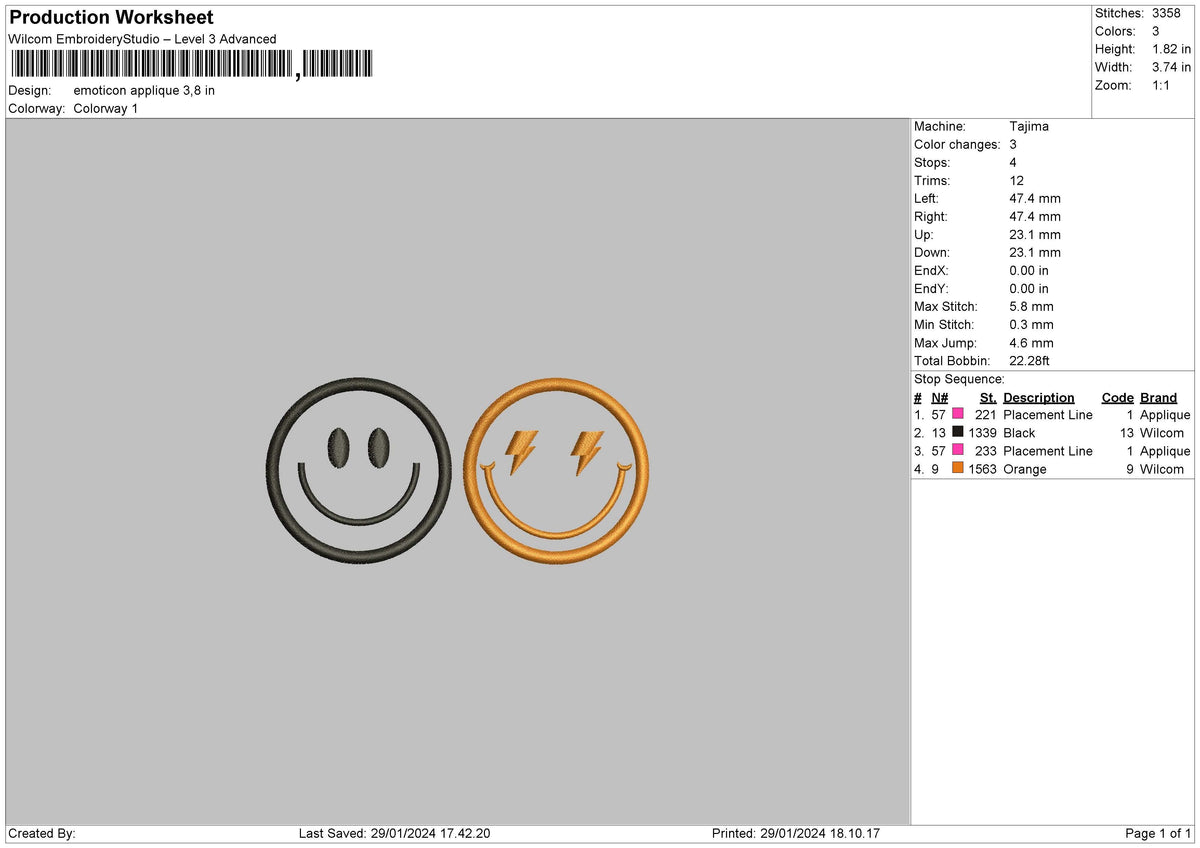Click the barcode under the software title
The height and width of the screenshot is (848, 1200).
tap(191, 65)
